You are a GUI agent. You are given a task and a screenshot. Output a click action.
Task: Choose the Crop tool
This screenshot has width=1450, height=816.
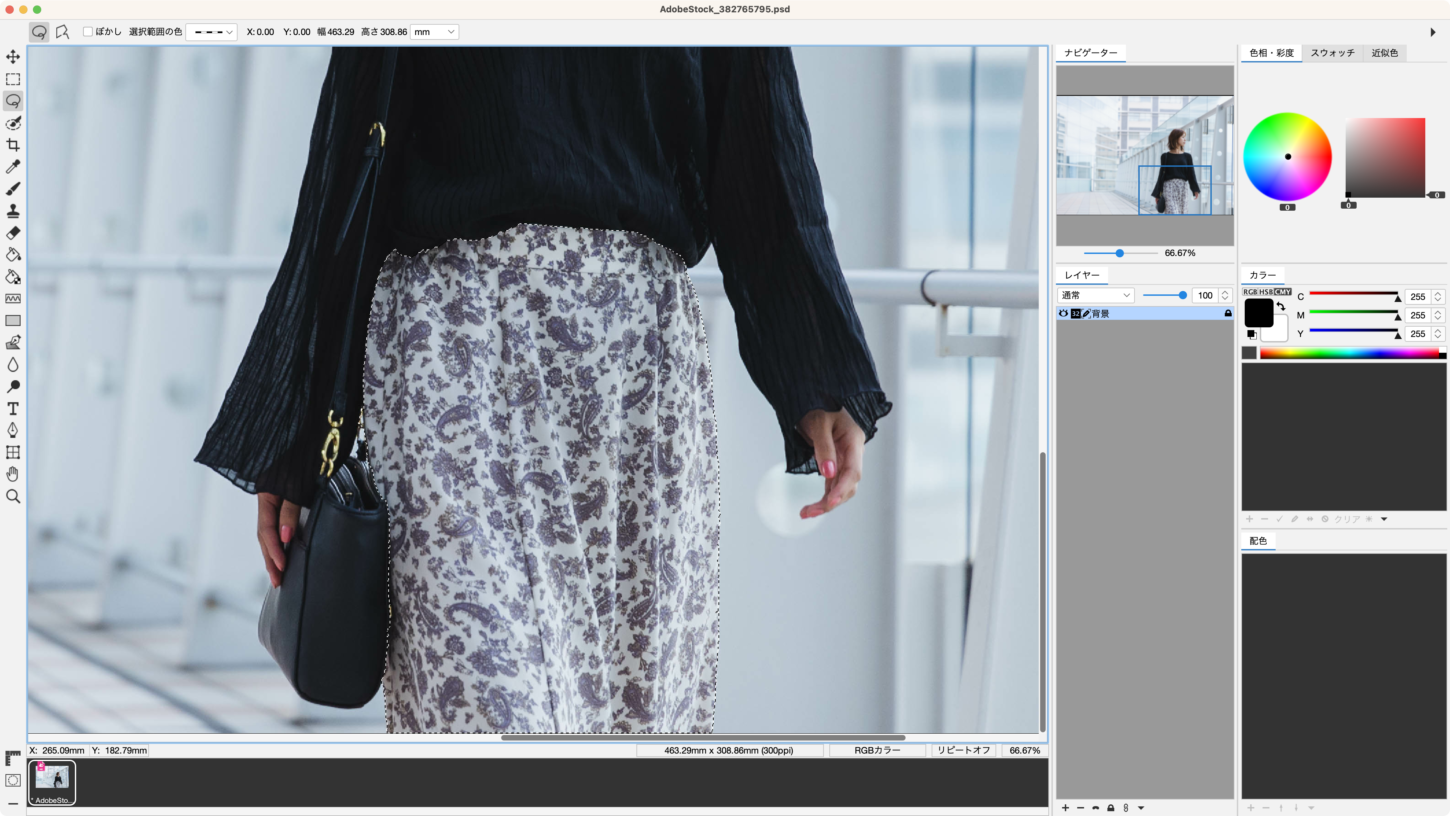click(13, 145)
